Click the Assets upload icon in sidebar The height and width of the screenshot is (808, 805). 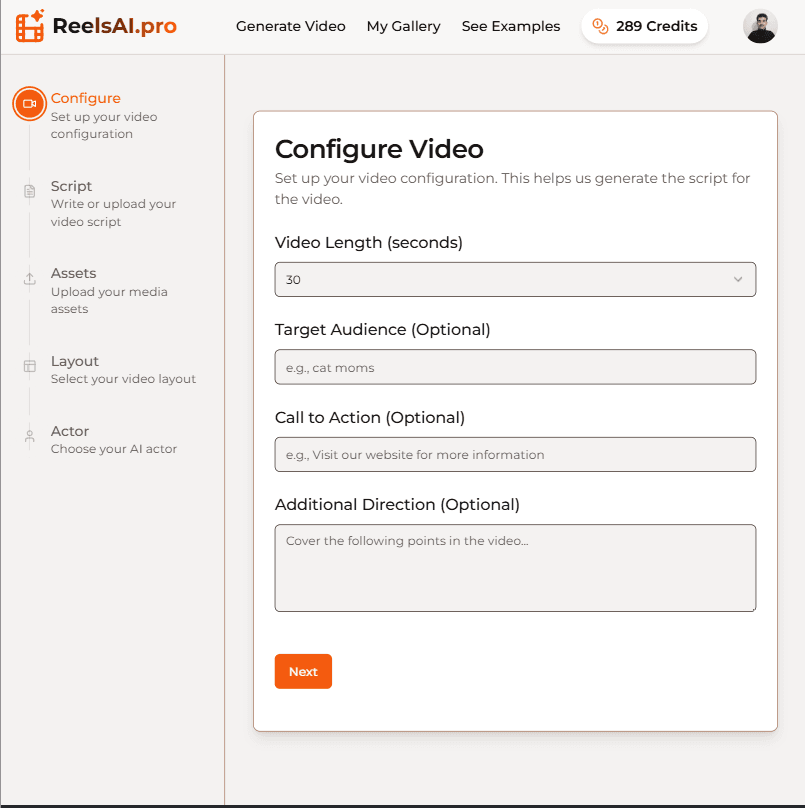point(28,278)
